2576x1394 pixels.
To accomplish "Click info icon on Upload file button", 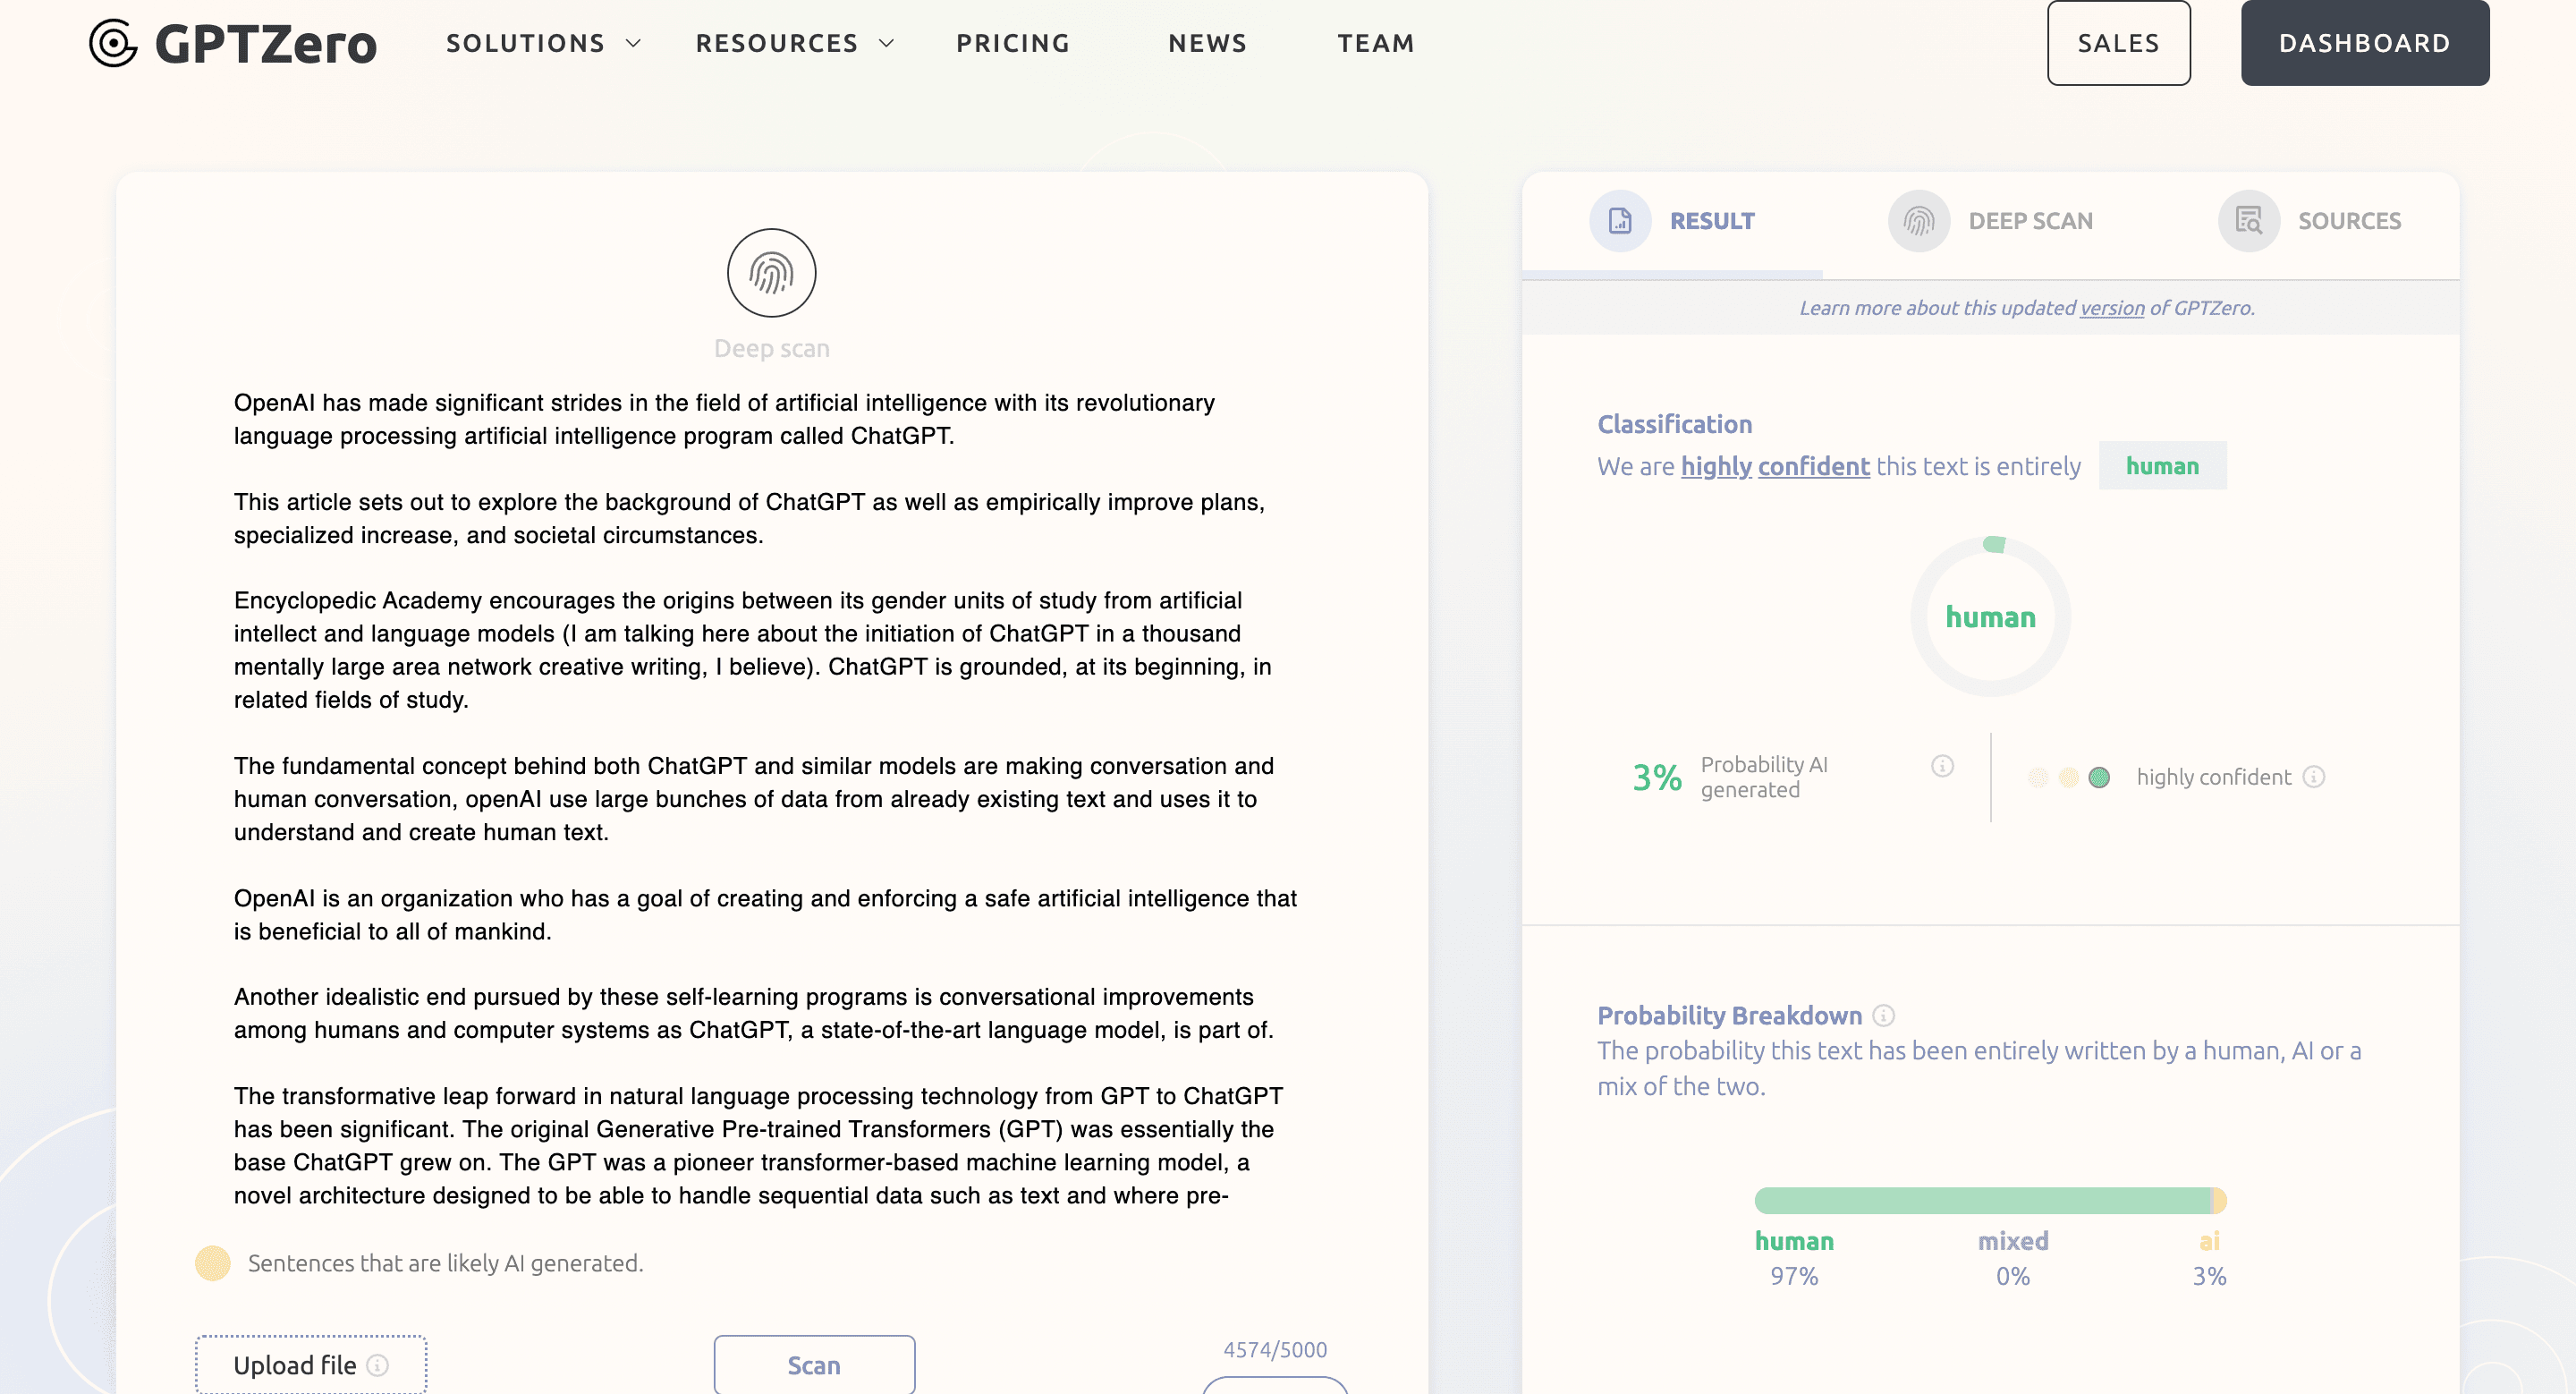I will [x=378, y=1365].
